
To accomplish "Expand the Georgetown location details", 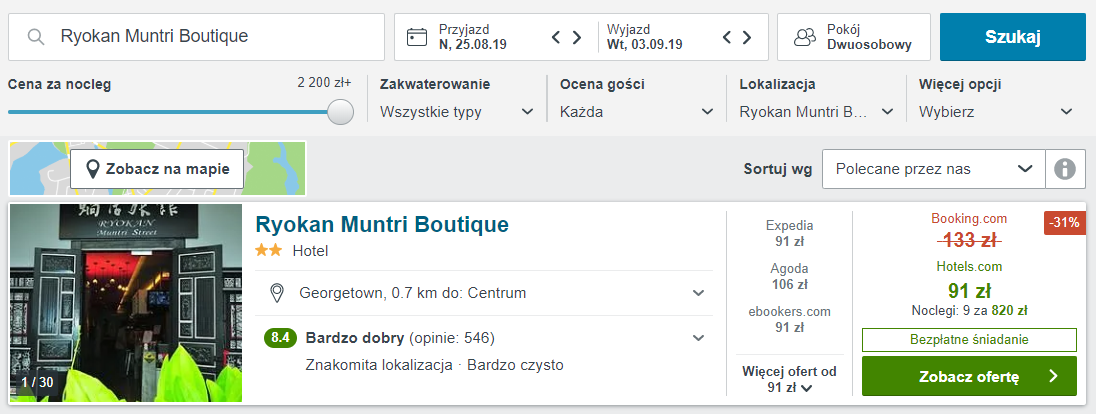I will click(698, 293).
